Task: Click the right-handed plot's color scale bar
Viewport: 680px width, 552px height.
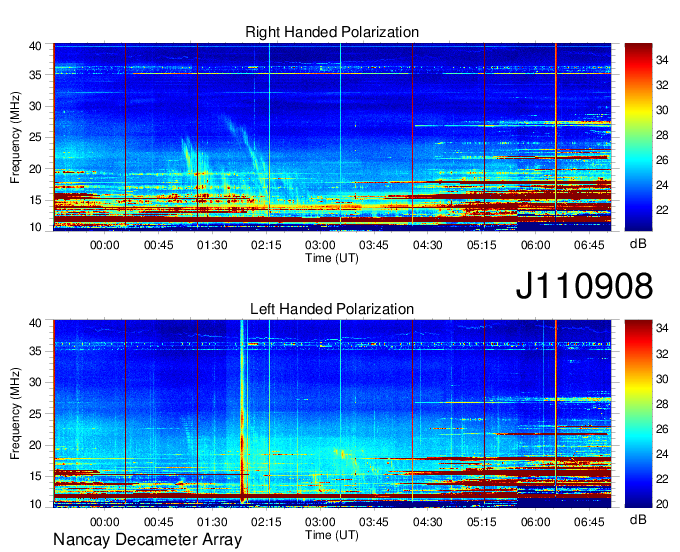Action: [638, 137]
